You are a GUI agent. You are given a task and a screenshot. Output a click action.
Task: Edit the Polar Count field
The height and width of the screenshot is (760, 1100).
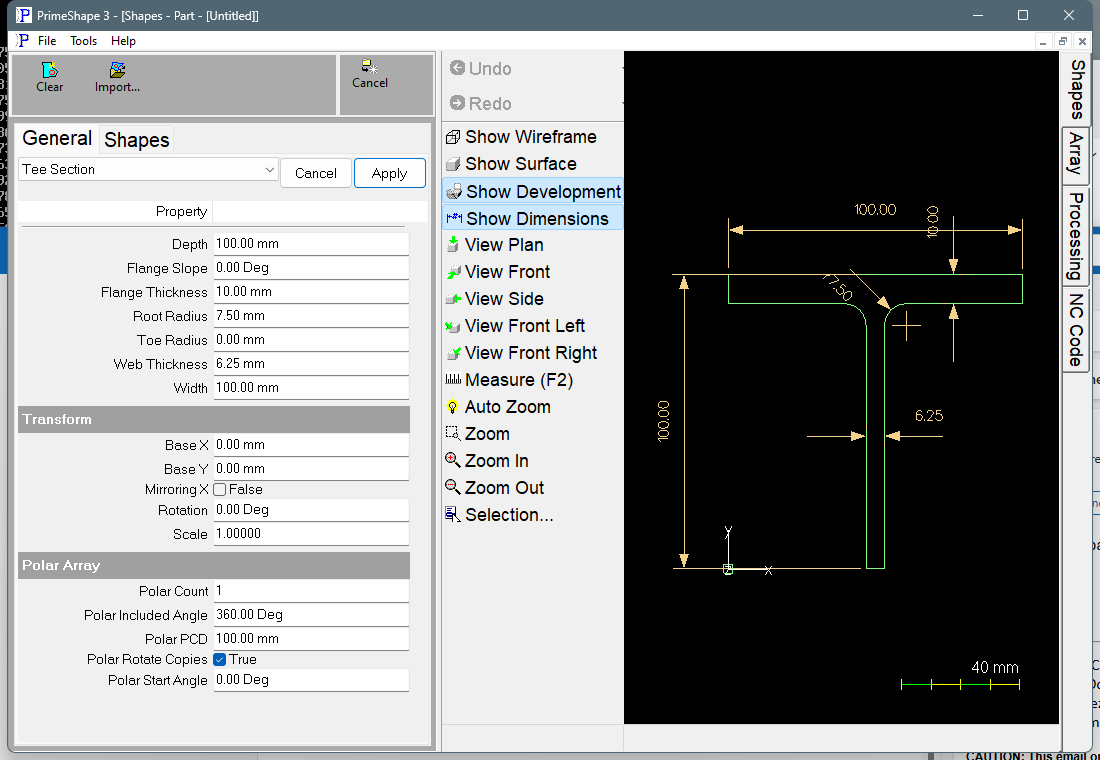click(311, 591)
